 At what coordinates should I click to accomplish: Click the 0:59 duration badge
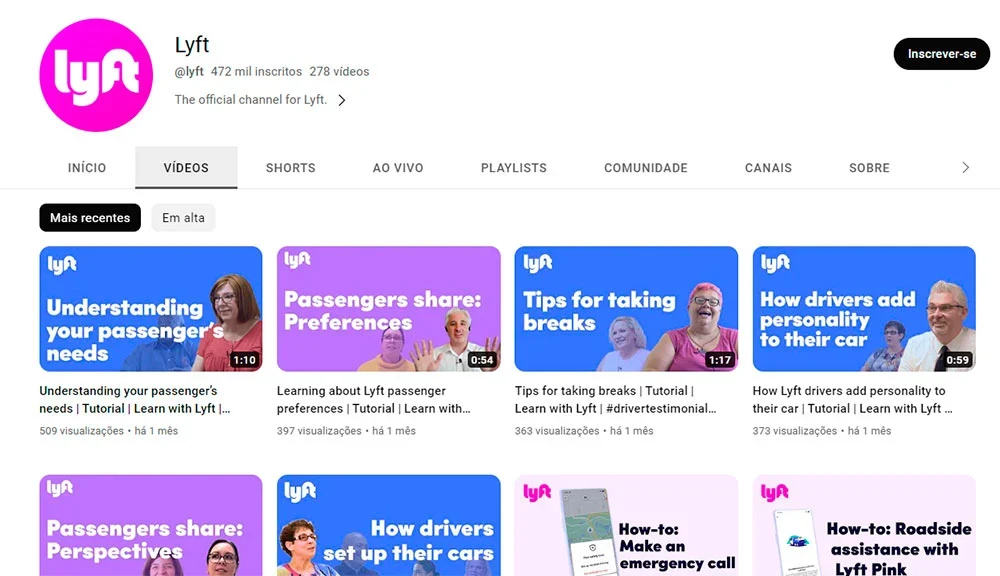coord(957,360)
